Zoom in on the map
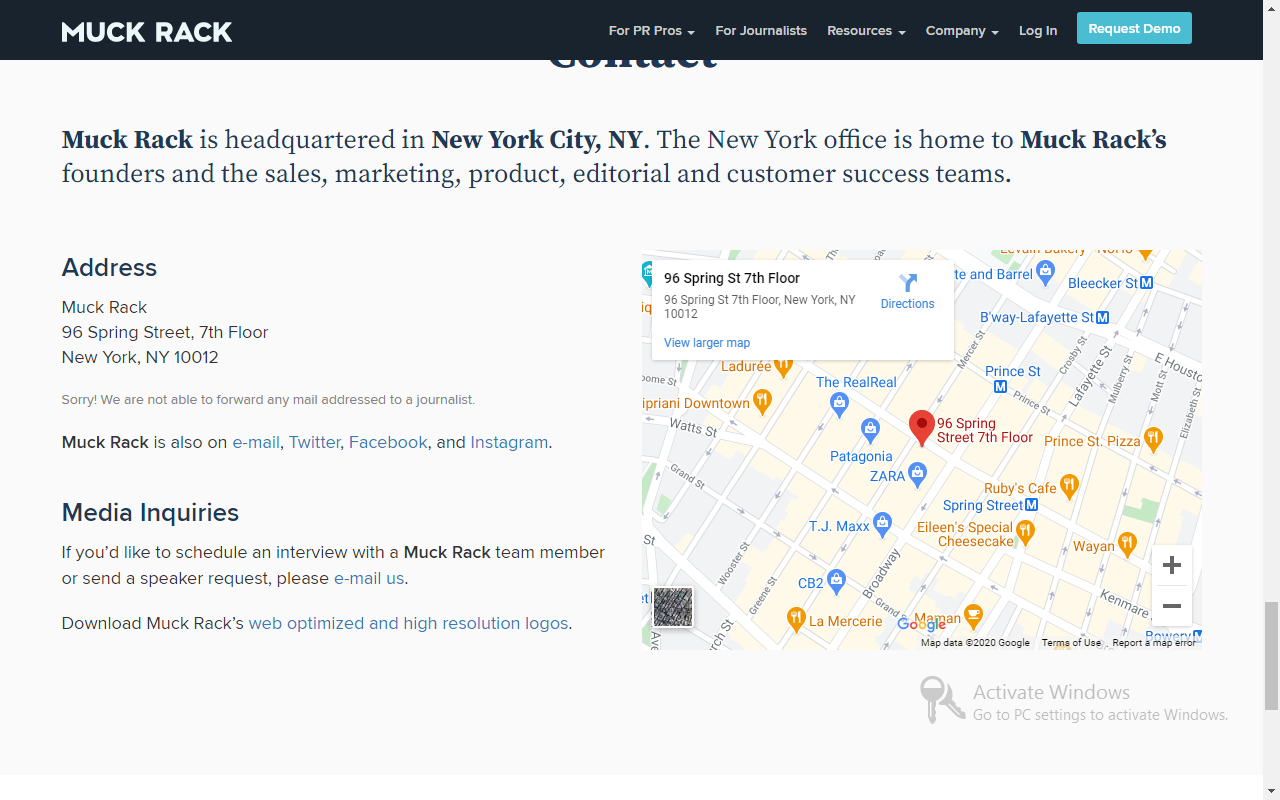1280x800 pixels. [x=1172, y=565]
